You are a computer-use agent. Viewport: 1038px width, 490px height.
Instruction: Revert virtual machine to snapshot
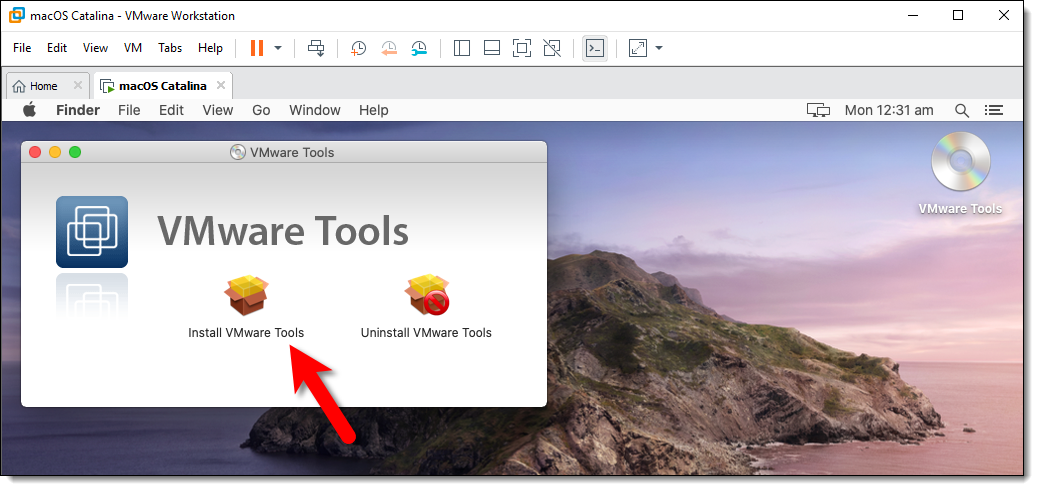tap(389, 48)
